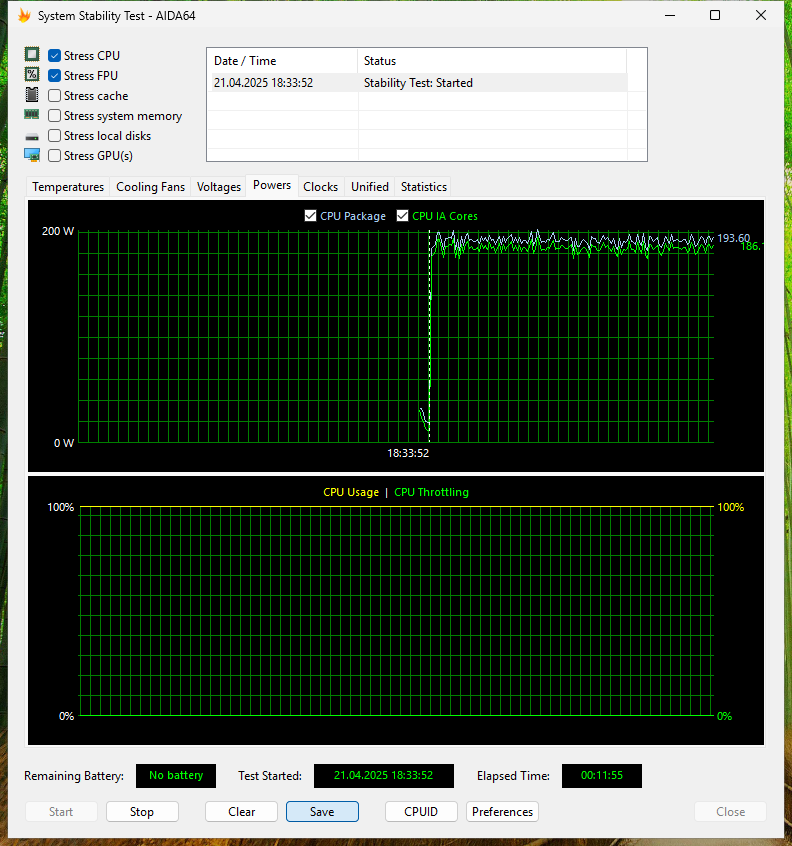The width and height of the screenshot is (792, 846).
Task: Enable the Stress GPU(s) checkbox
Action: 54,155
